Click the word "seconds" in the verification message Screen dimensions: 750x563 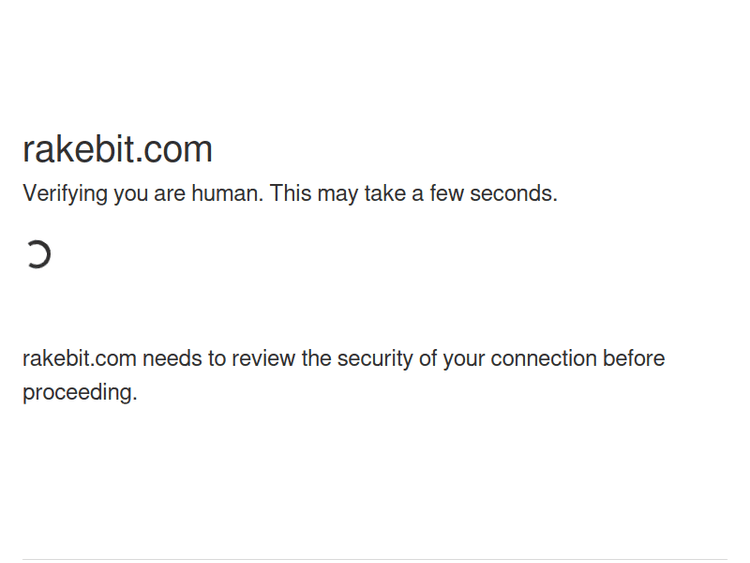click(x=512, y=194)
